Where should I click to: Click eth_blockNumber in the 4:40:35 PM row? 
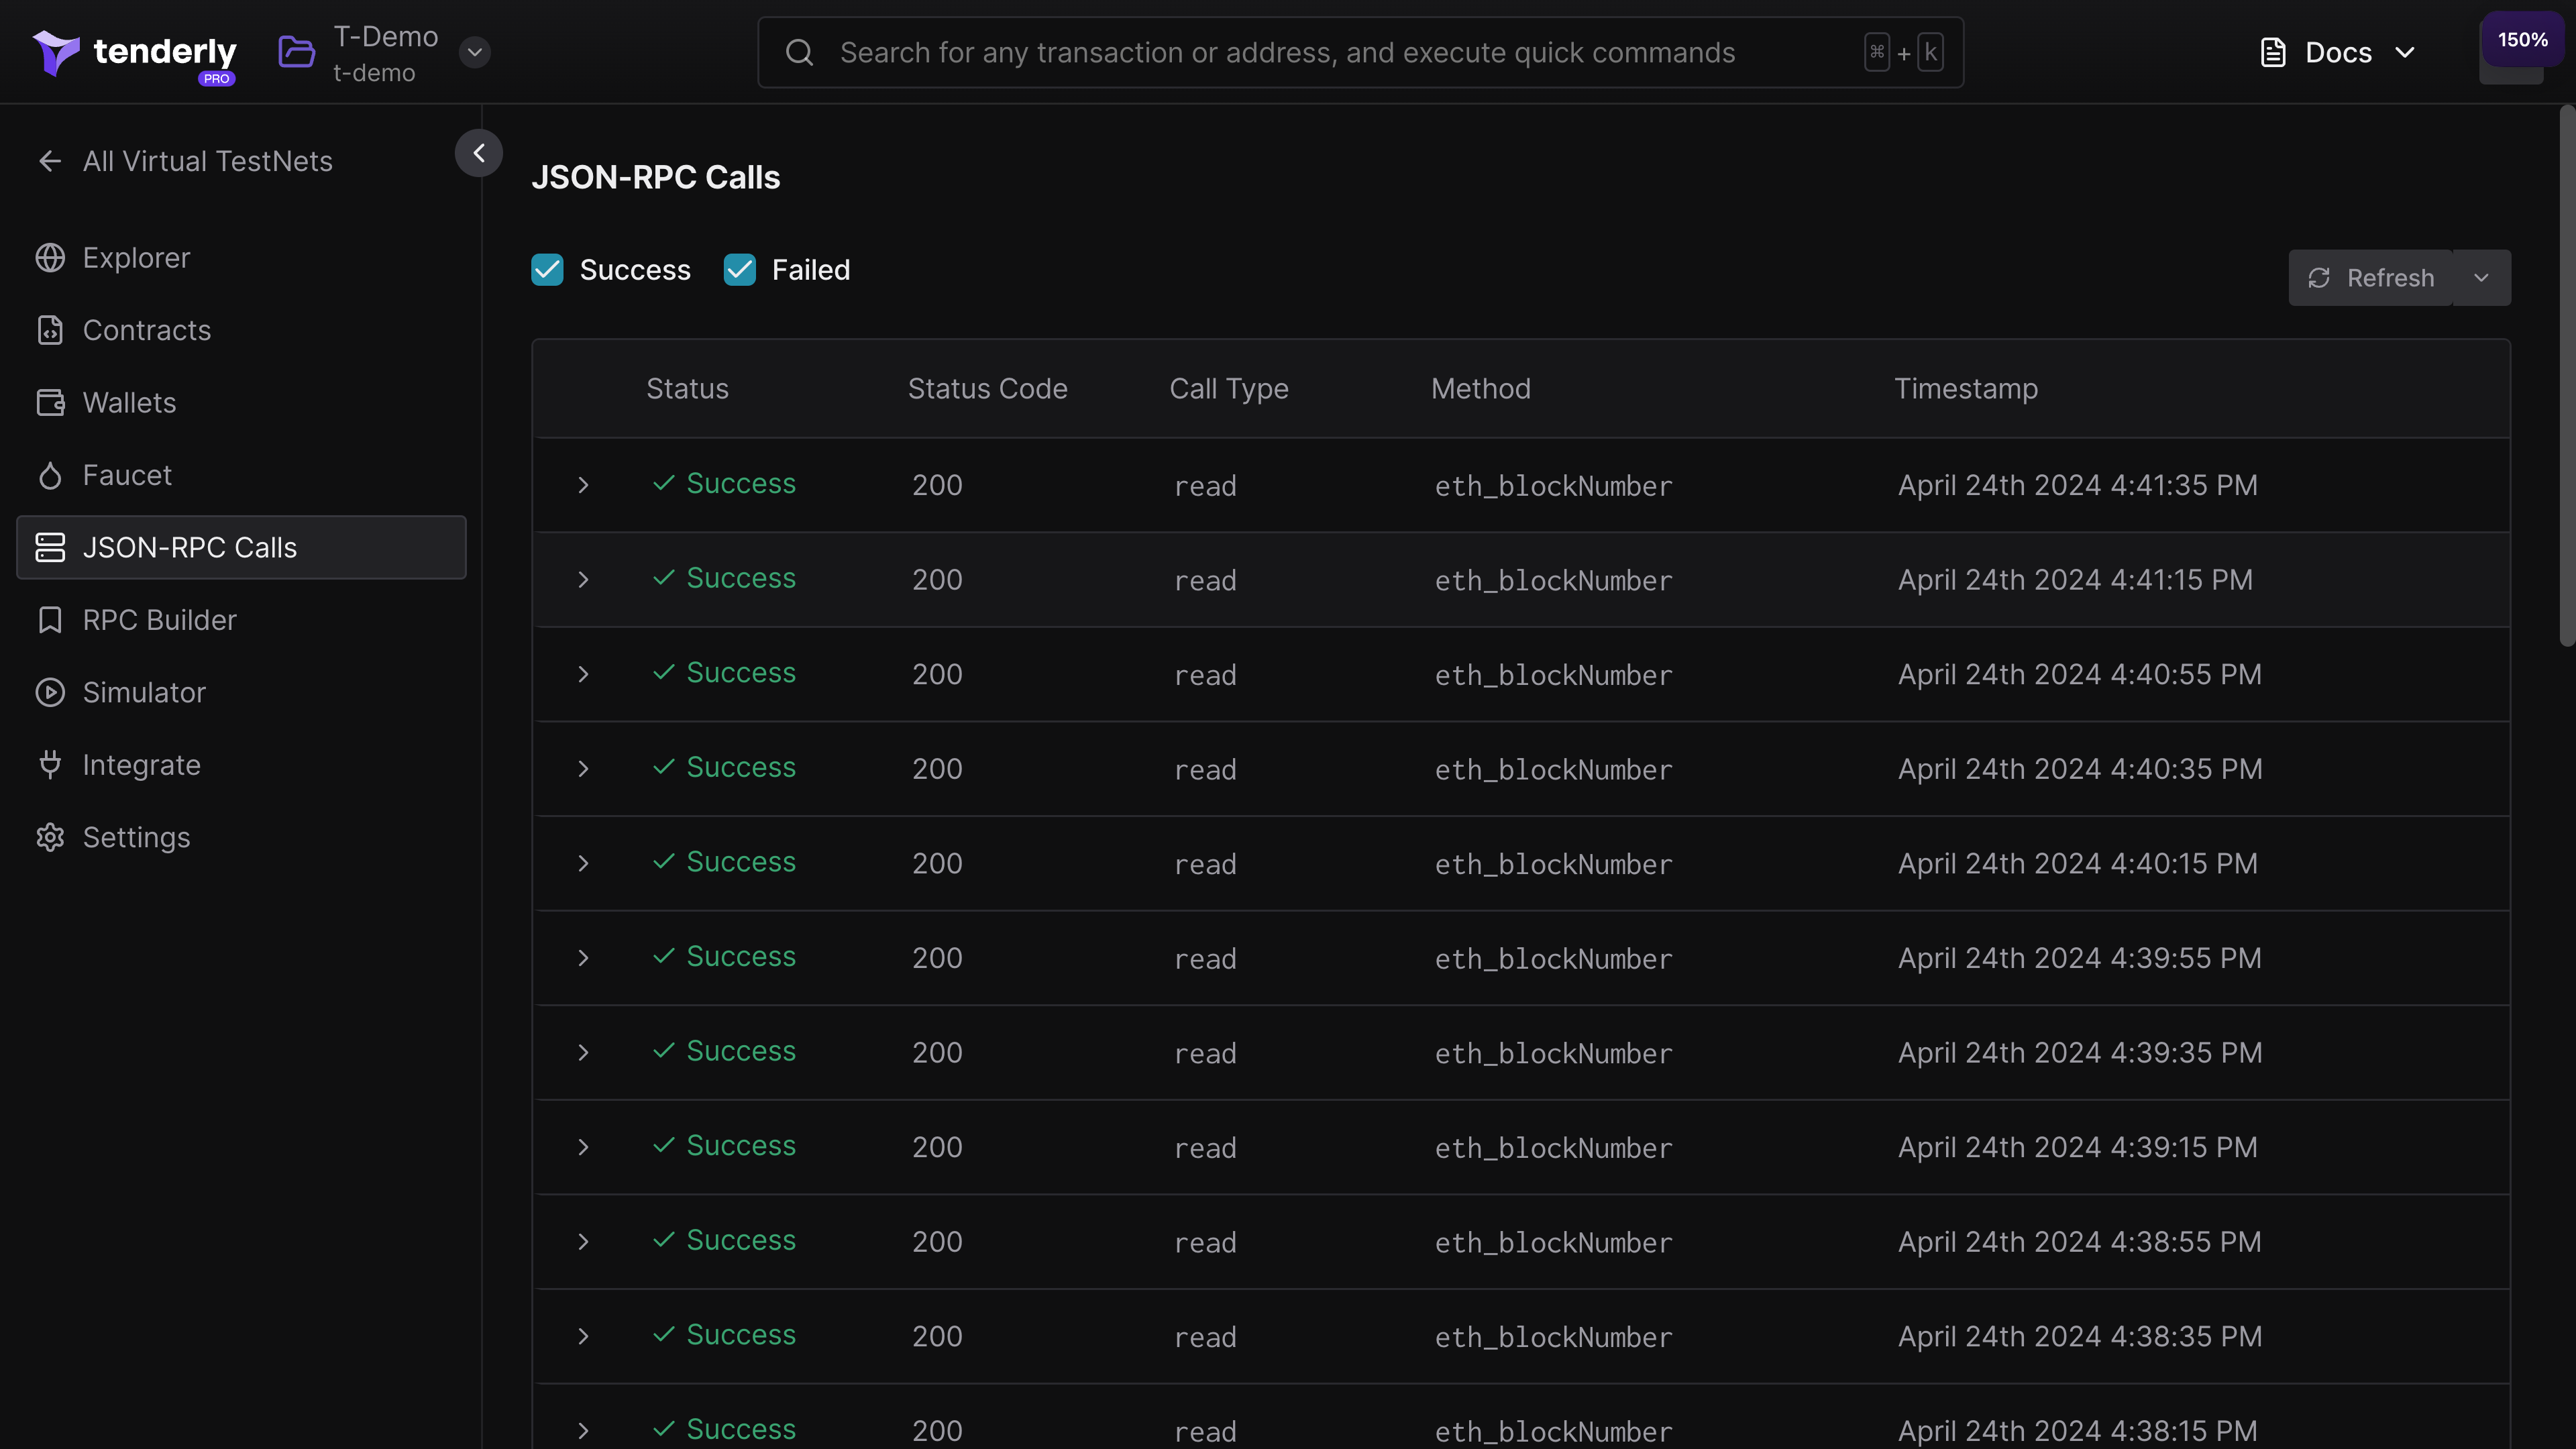(1554, 770)
